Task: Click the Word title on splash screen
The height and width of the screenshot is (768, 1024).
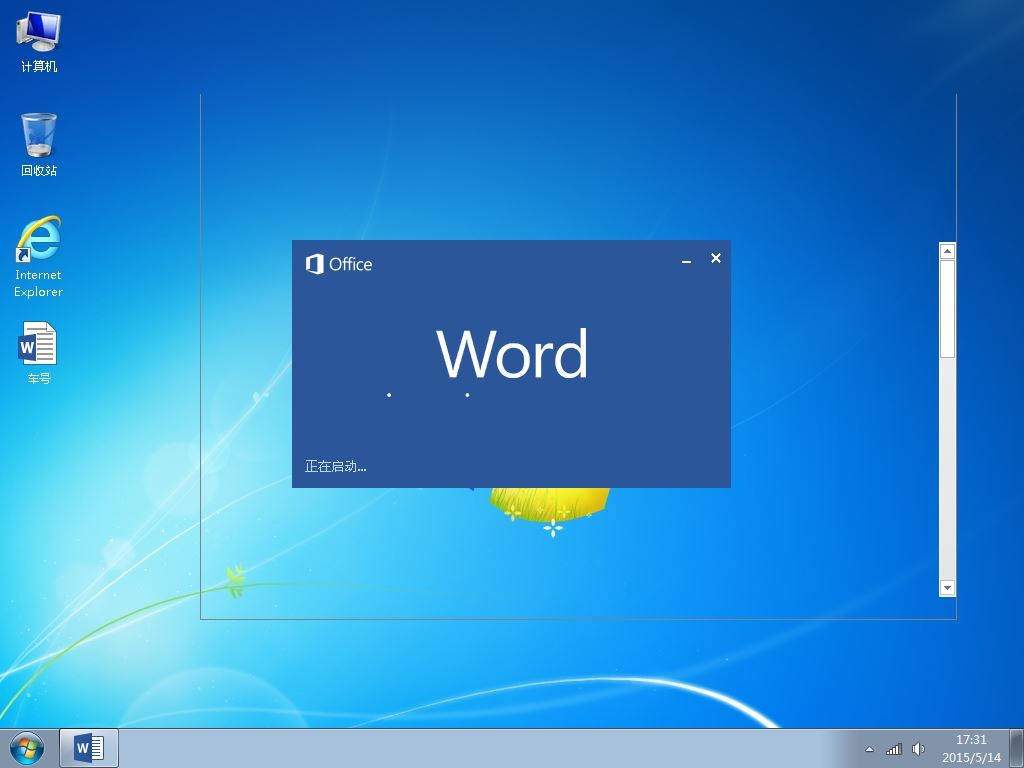Action: pyautogui.click(x=513, y=353)
